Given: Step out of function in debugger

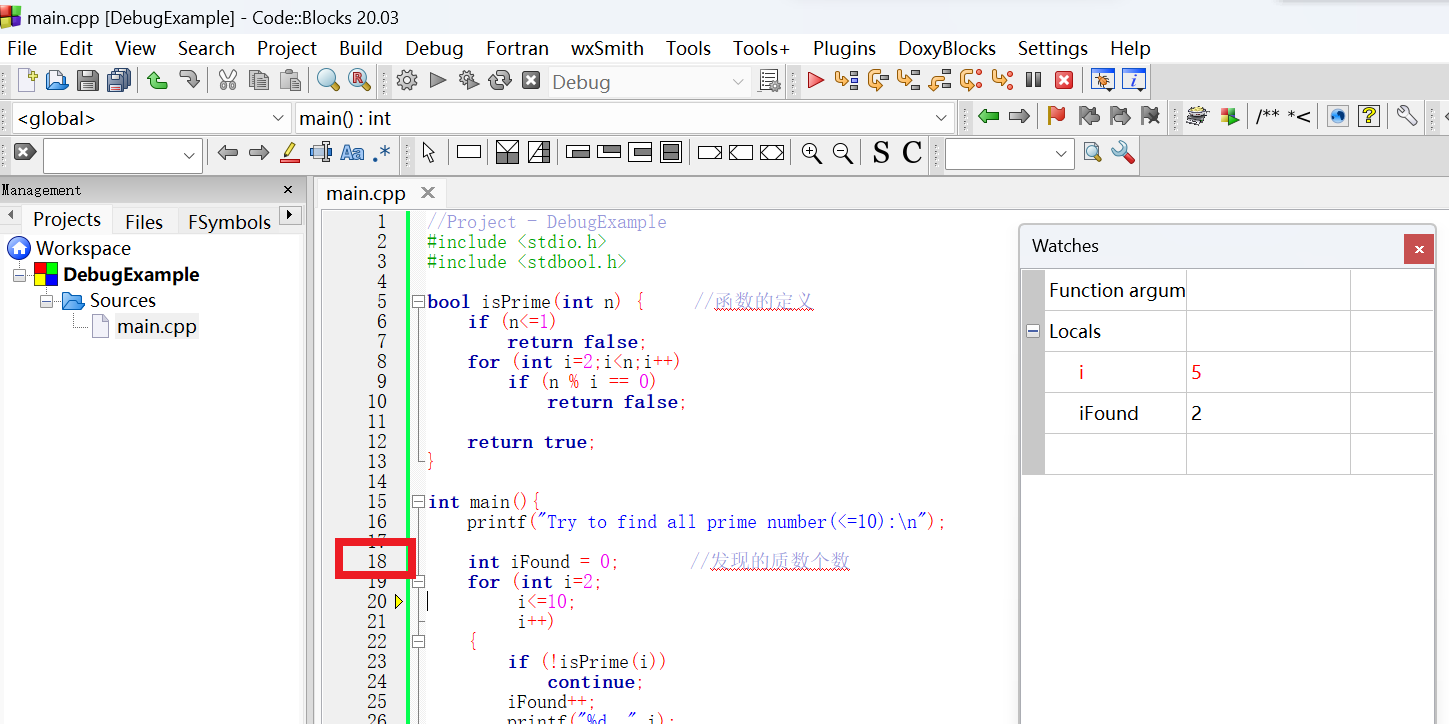Looking at the screenshot, I should tap(940, 80).
